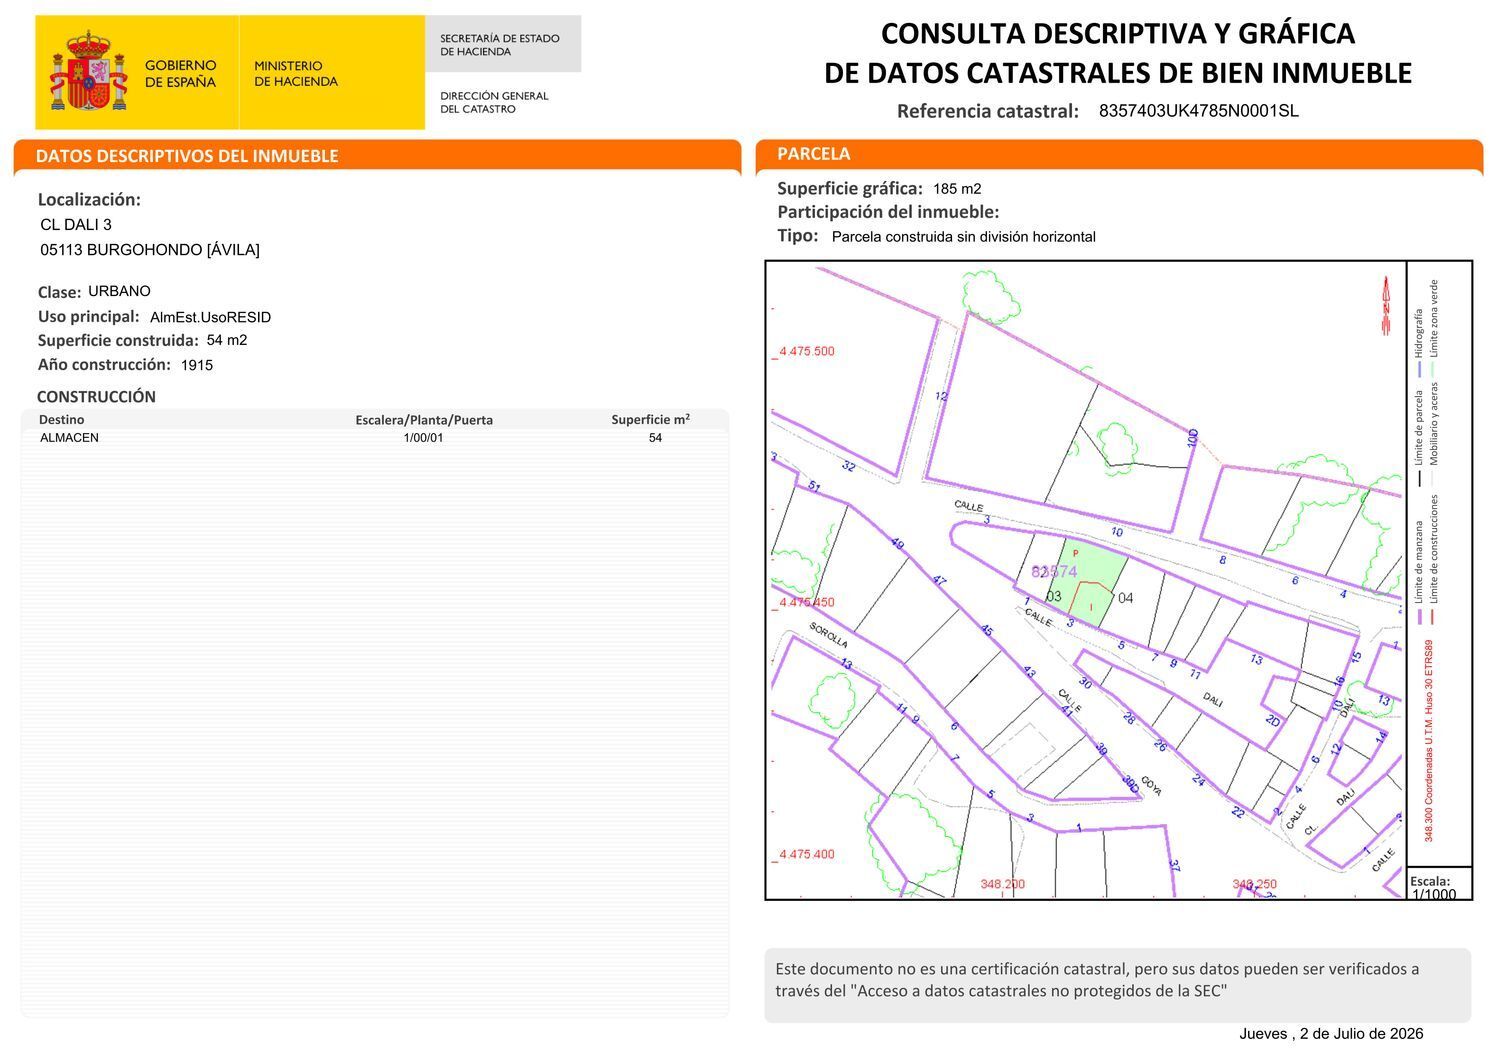The width and height of the screenshot is (1500, 1059).
Task: Click street number '51' on the map
Action: (814, 487)
